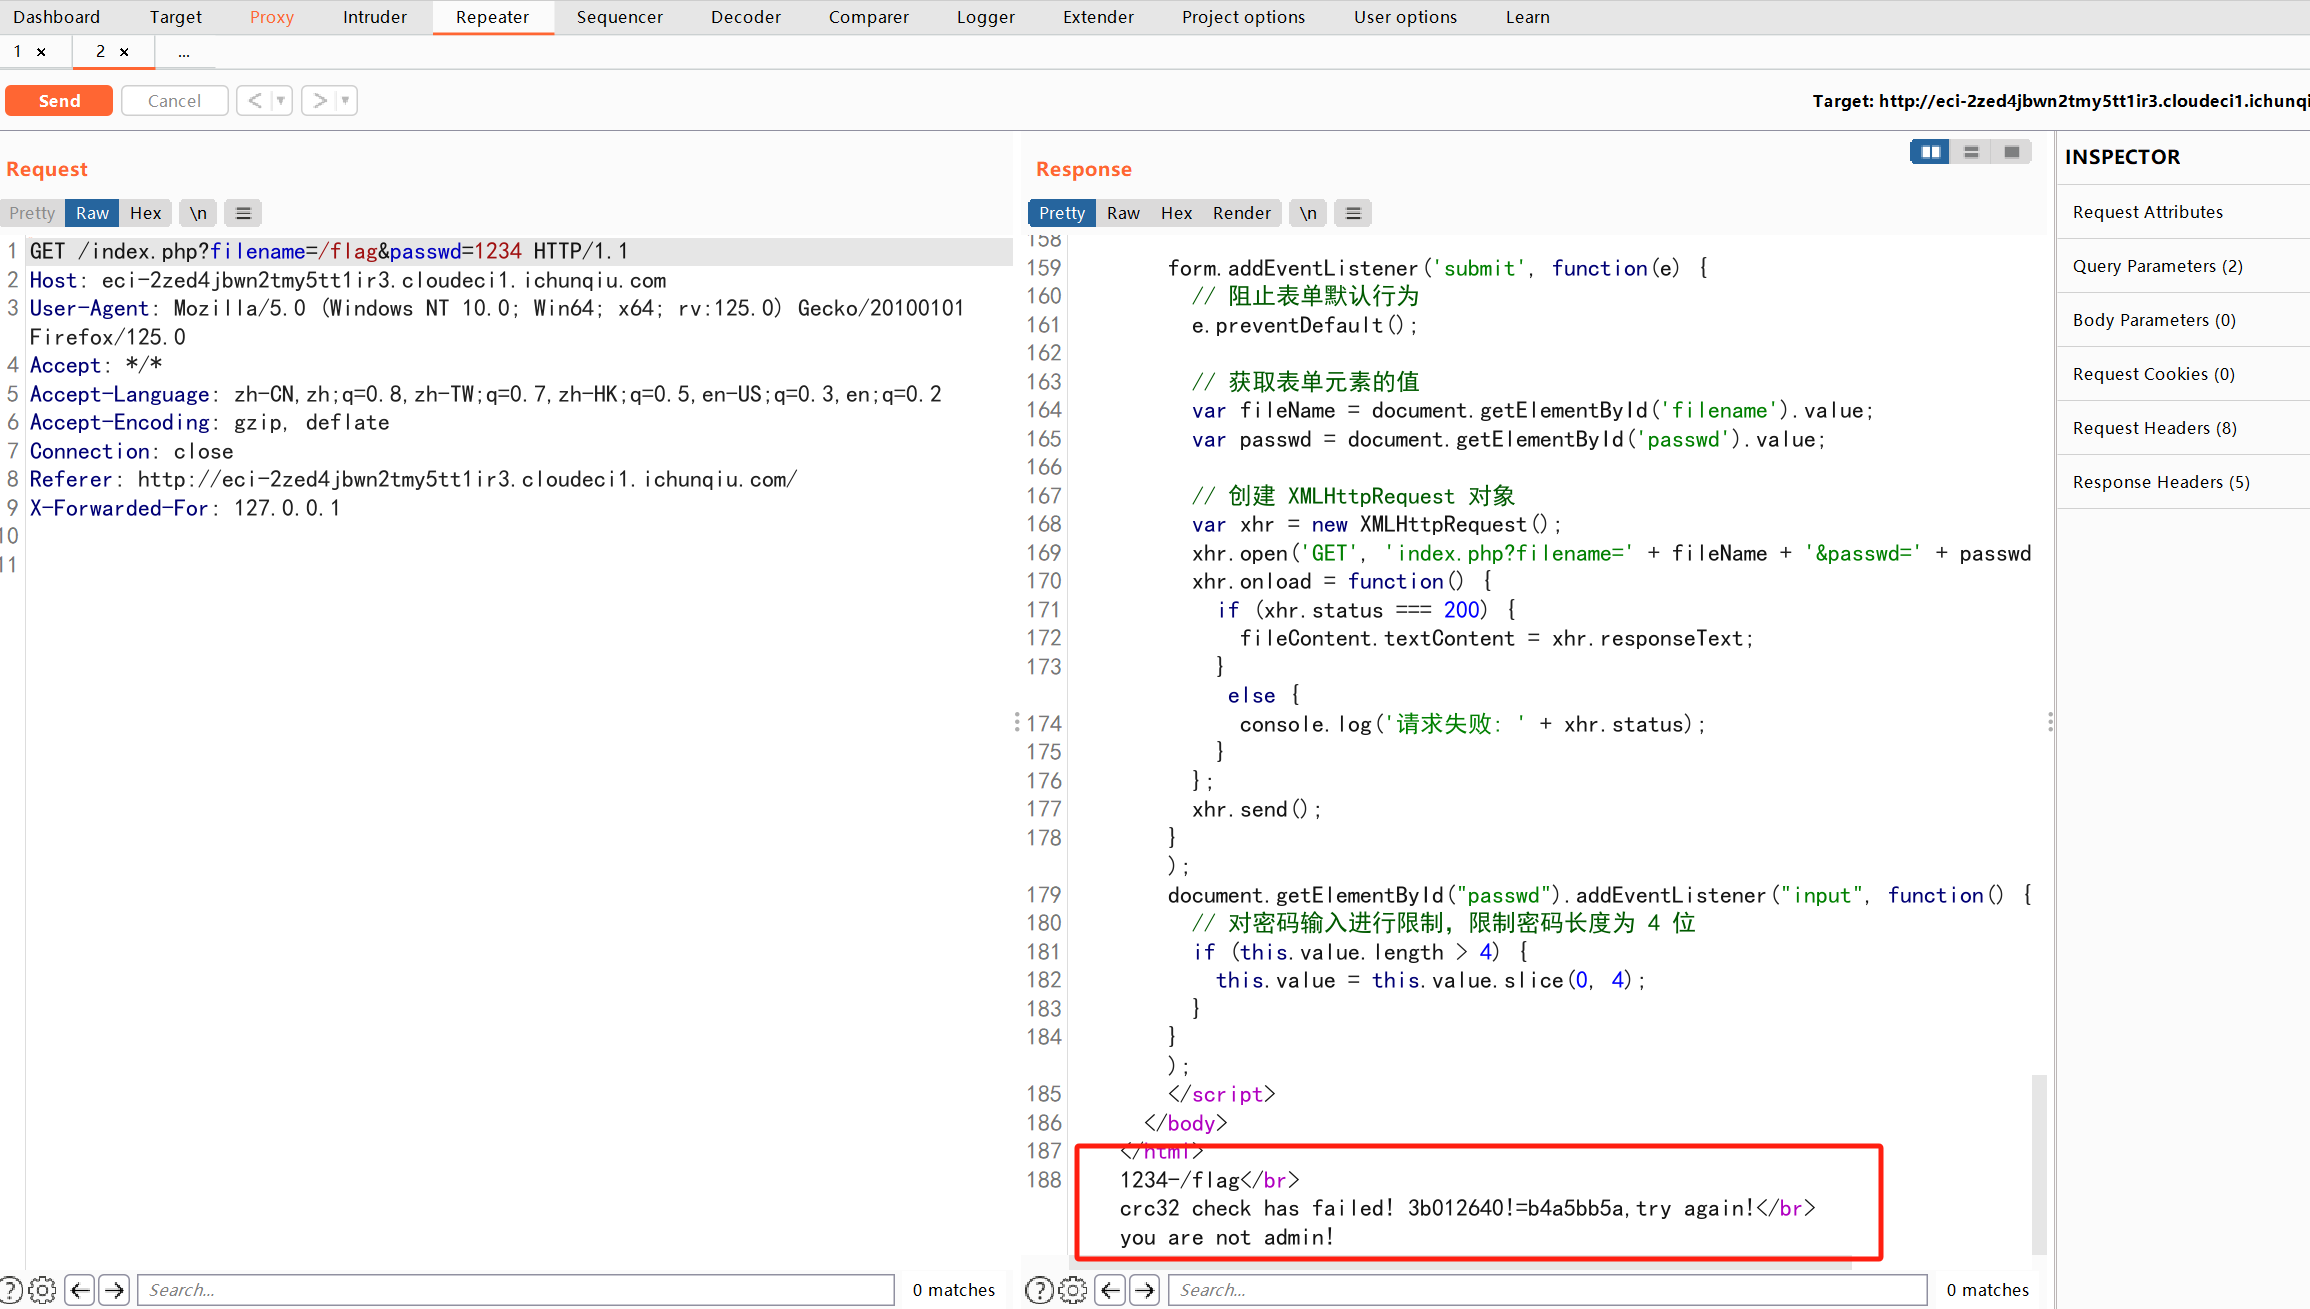
Task: Click the request panel settings gear icon
Action: pyautogui.click(x=42, y=1290)
